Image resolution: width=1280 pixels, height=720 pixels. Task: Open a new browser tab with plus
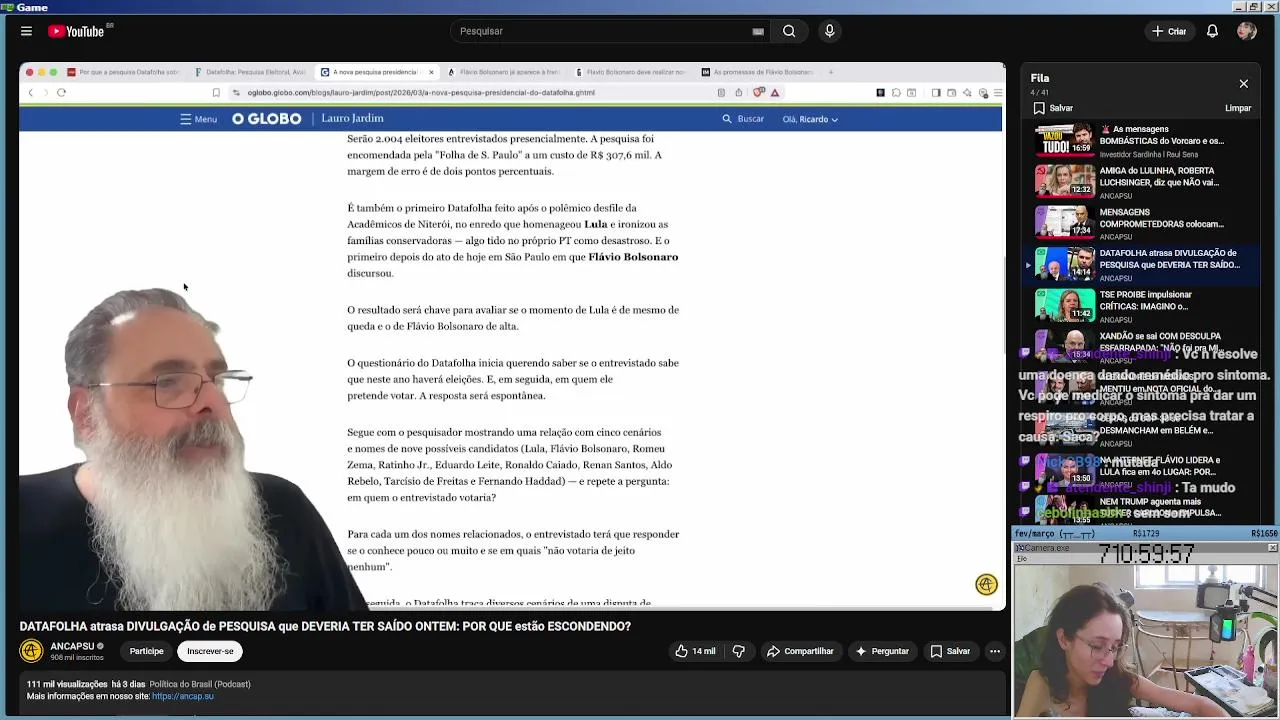[830, 72]
